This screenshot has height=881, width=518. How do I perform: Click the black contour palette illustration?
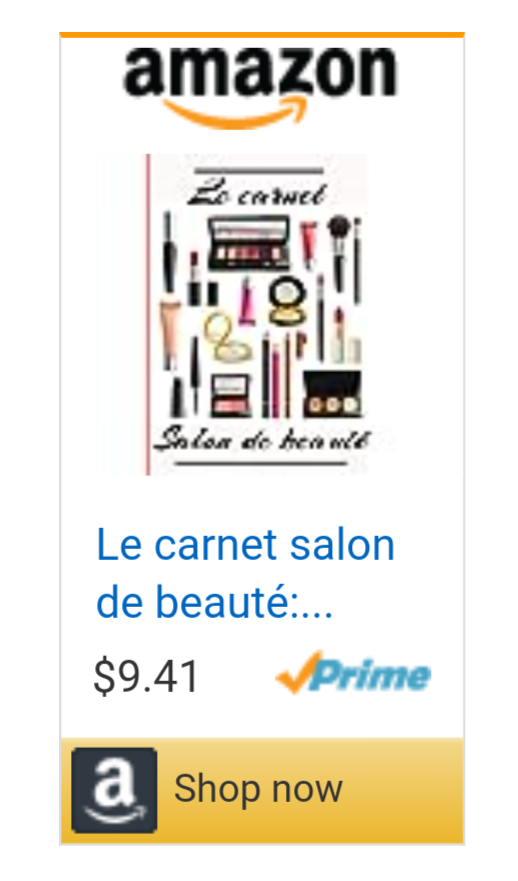pos(331,394)
